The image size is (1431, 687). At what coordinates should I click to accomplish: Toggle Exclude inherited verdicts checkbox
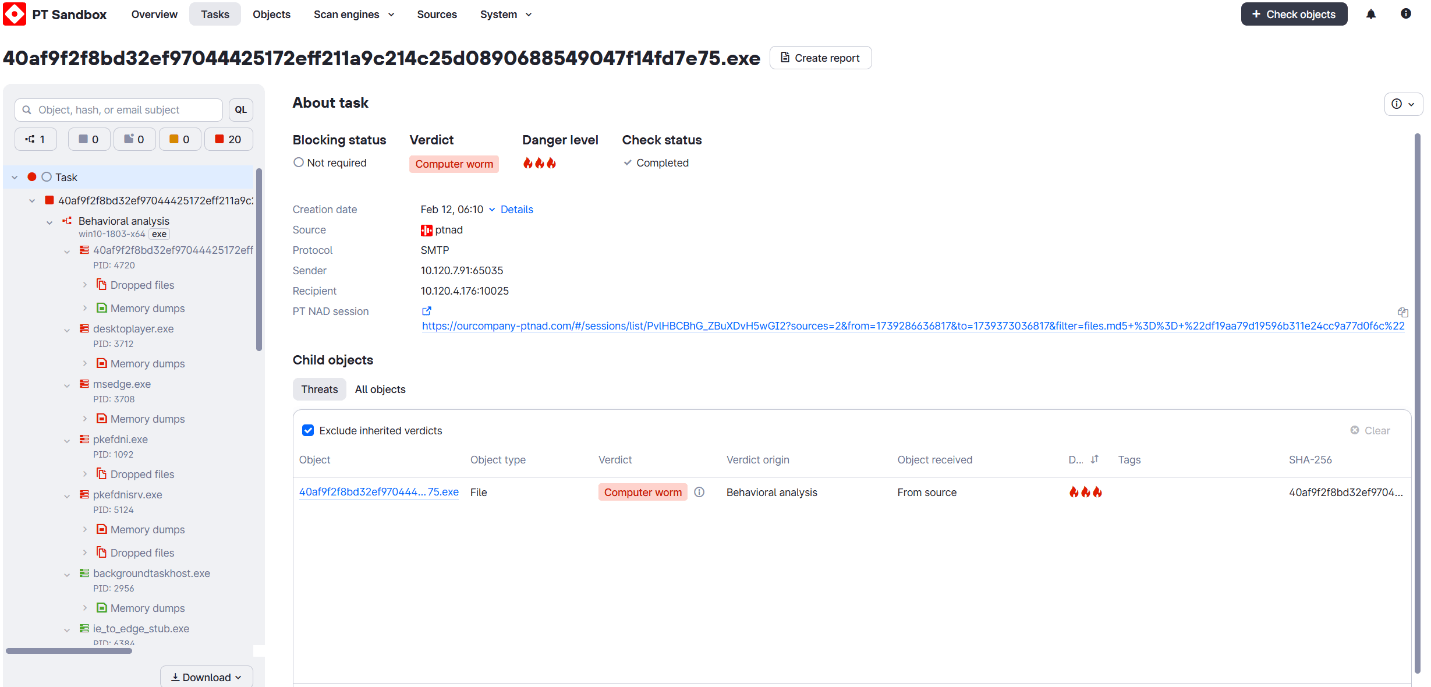[x=308, y=430]
